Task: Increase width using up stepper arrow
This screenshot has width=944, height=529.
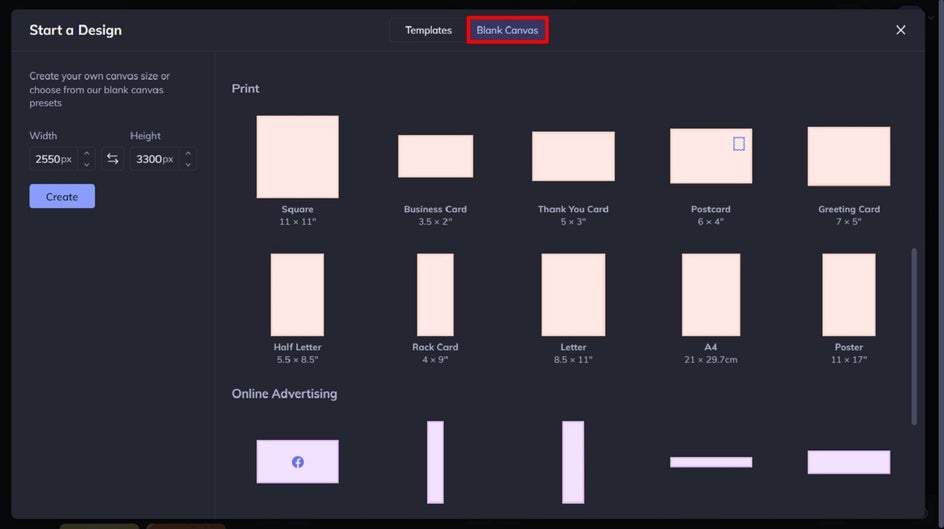Action: point(87,153)
